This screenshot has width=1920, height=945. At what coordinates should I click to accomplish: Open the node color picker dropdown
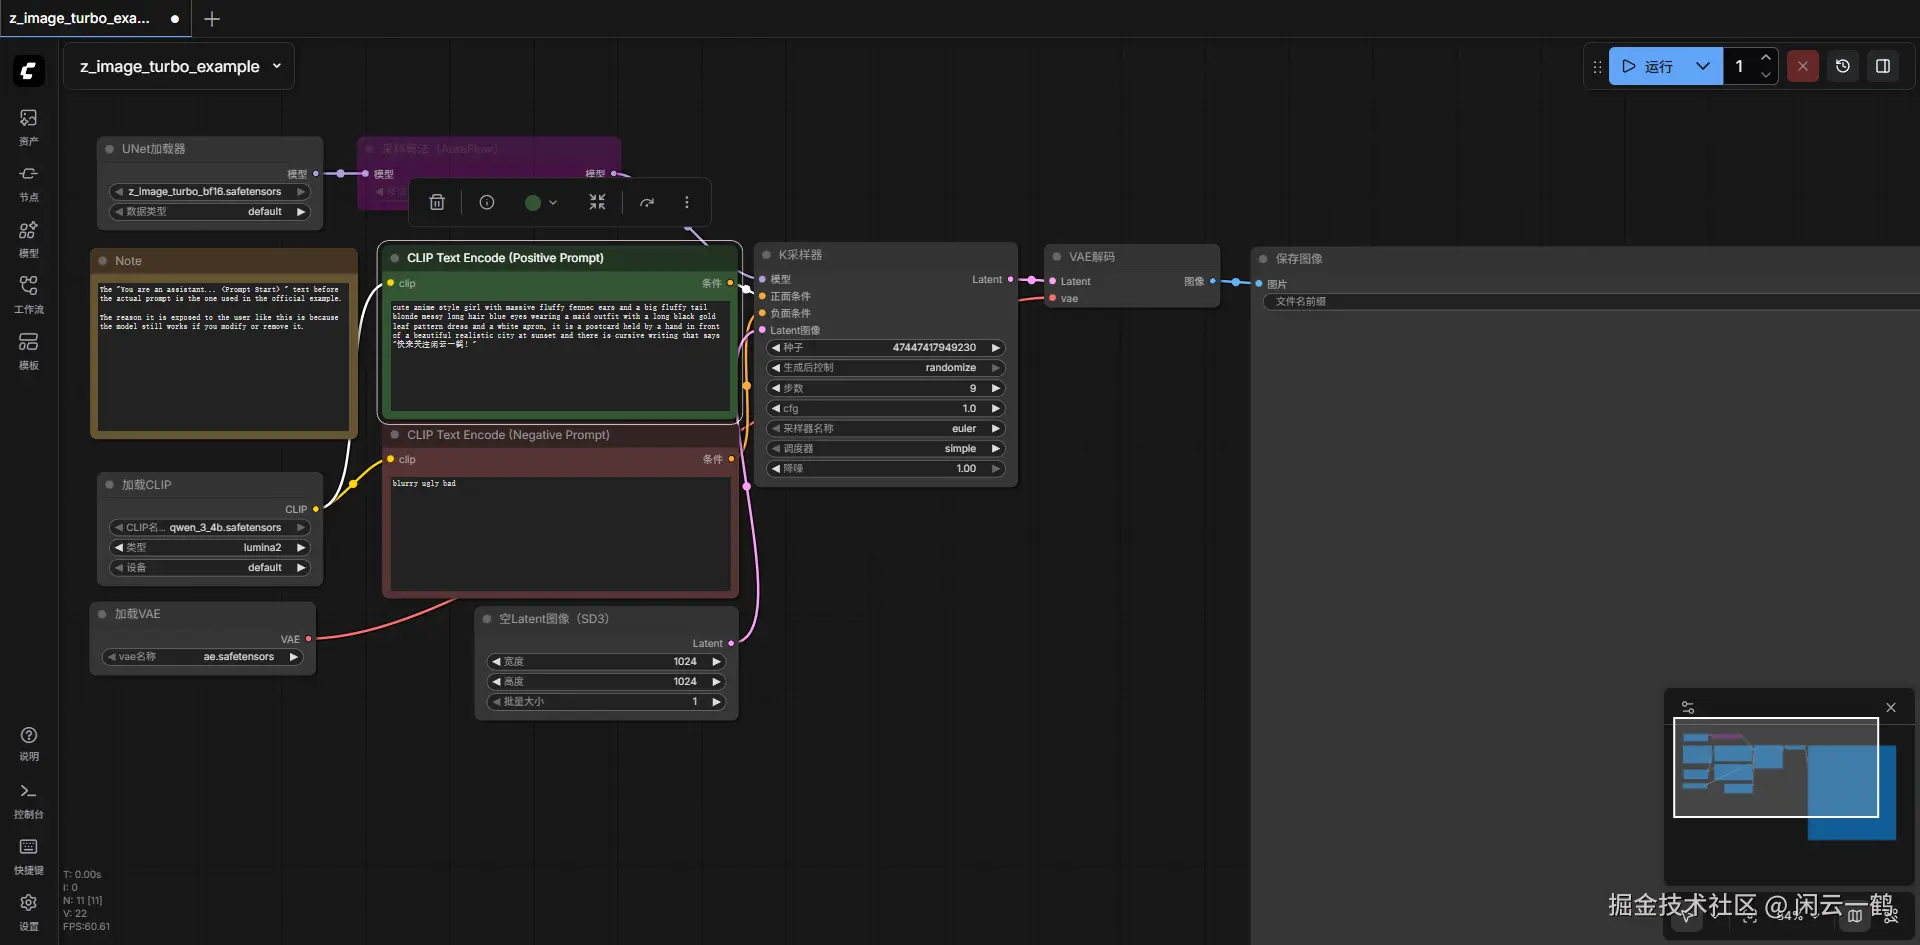[x=541, y=202]
